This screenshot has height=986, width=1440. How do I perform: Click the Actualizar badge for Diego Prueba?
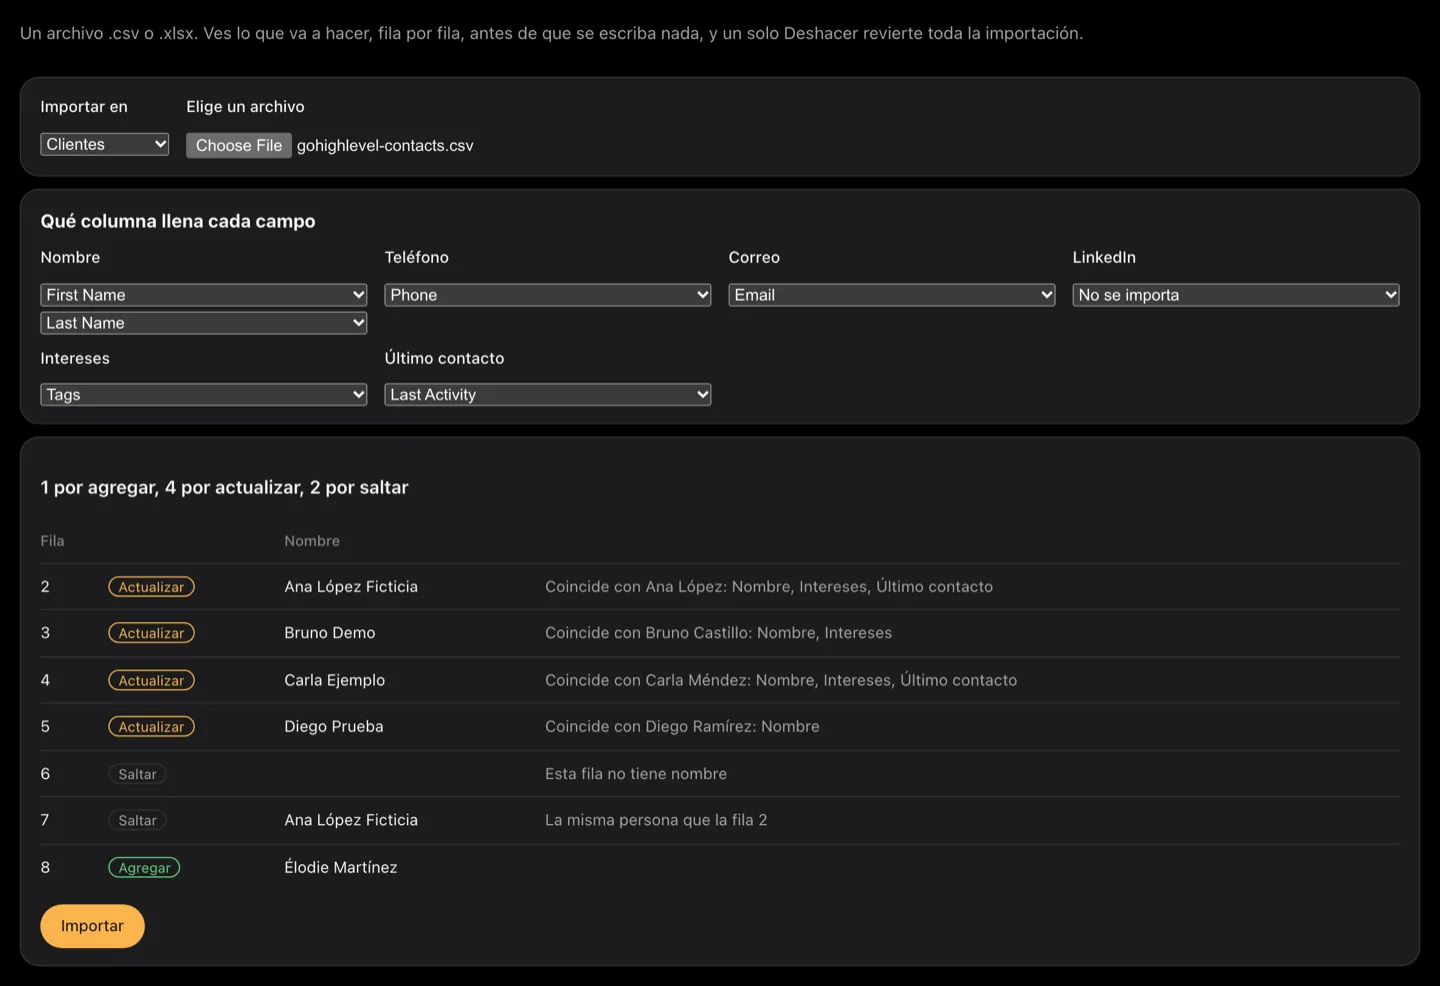point(151,727)
